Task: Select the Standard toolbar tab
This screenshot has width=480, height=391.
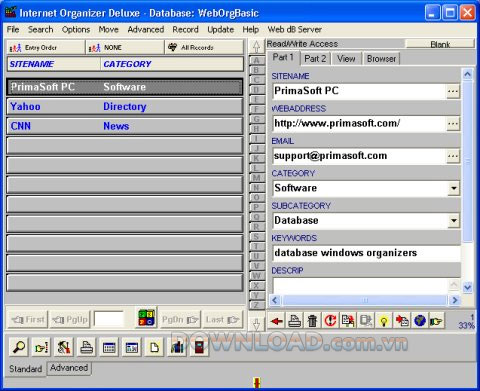Action: [x=26, y=369]
